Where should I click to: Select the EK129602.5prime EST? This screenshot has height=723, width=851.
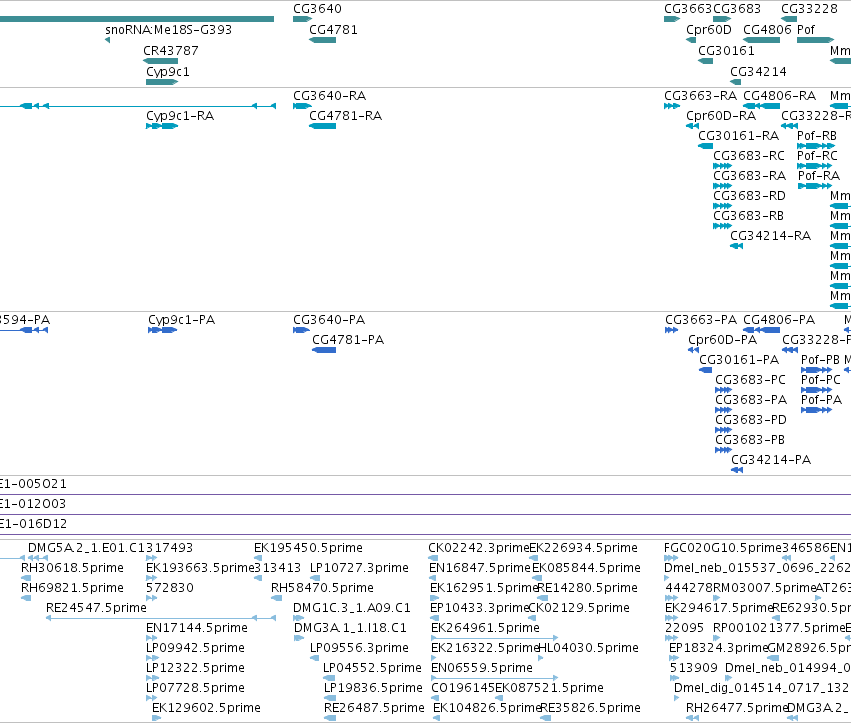coord(156,718)
